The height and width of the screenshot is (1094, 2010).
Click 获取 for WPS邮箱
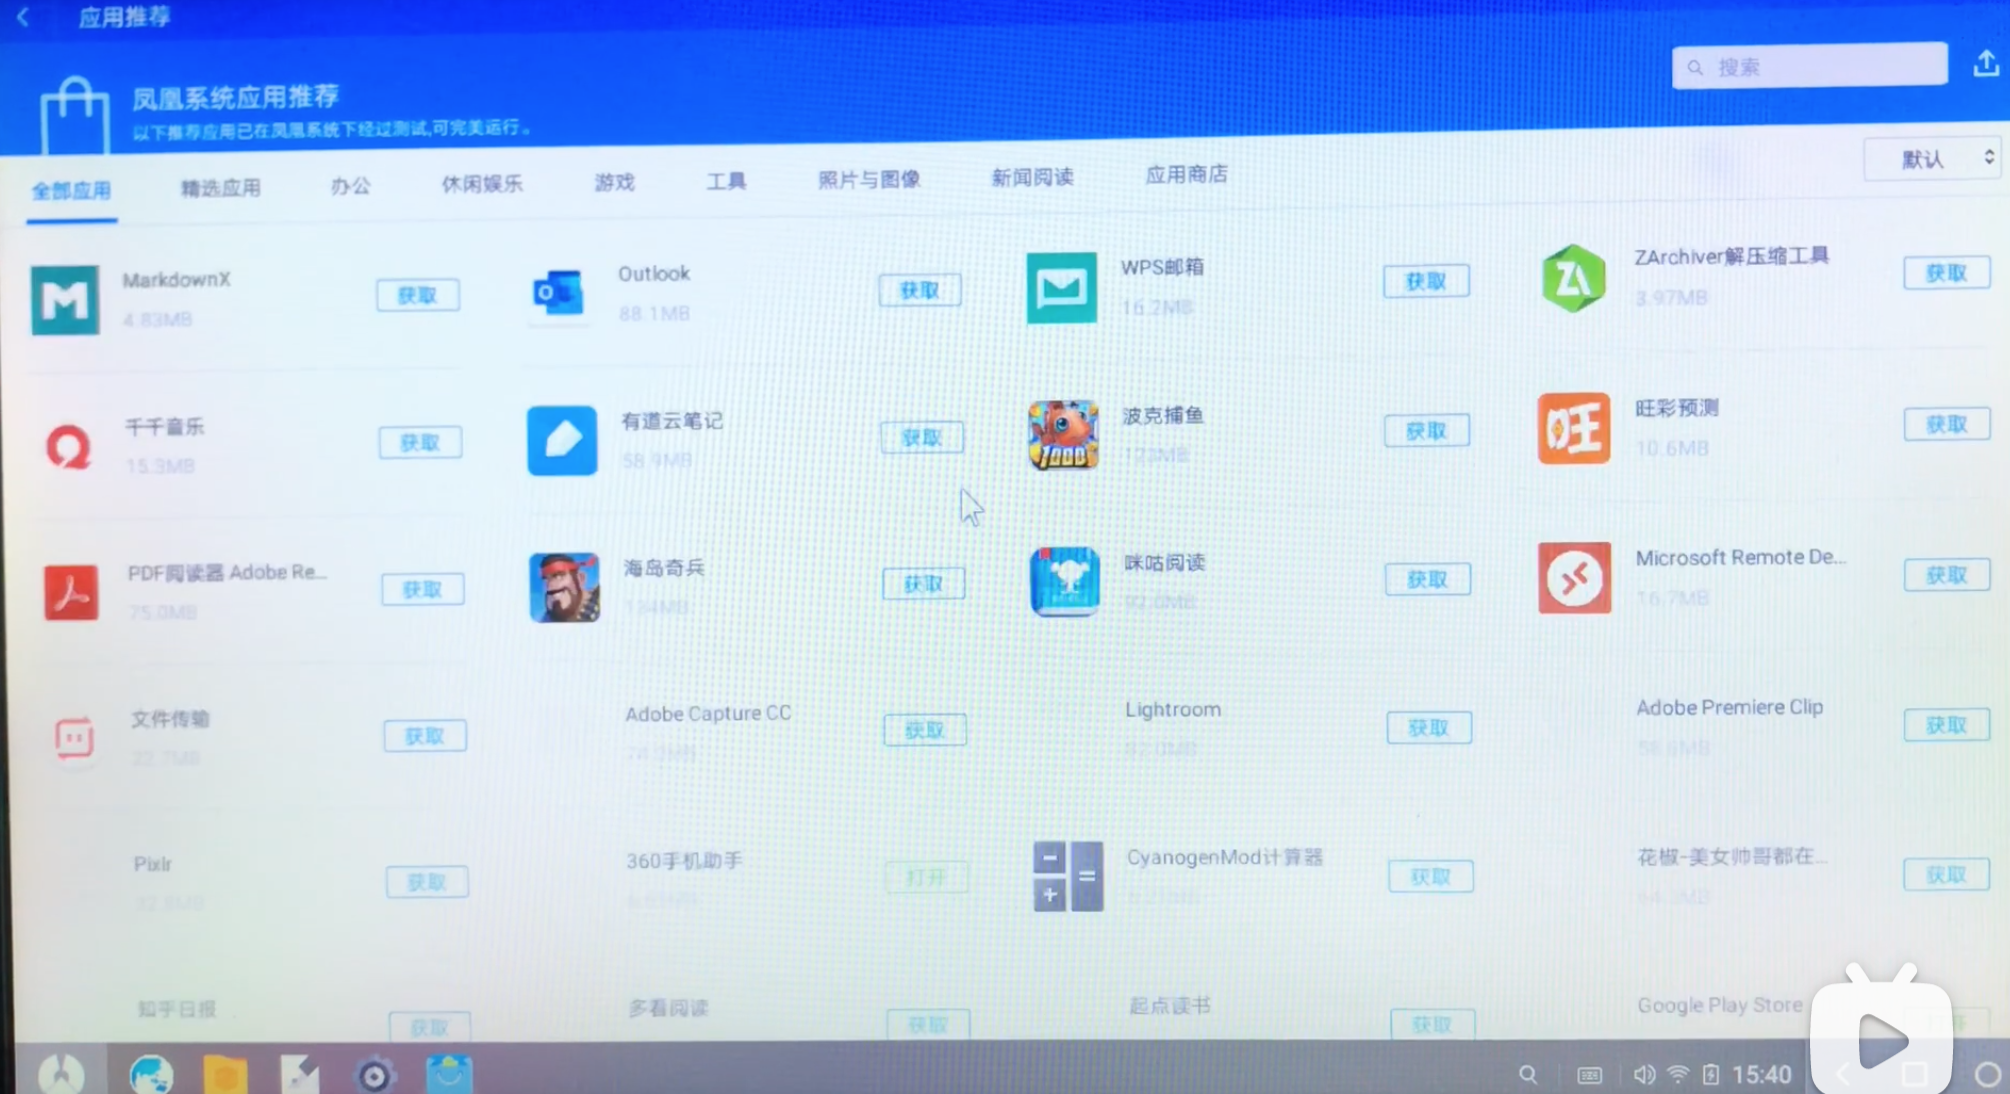point(1426,281)
